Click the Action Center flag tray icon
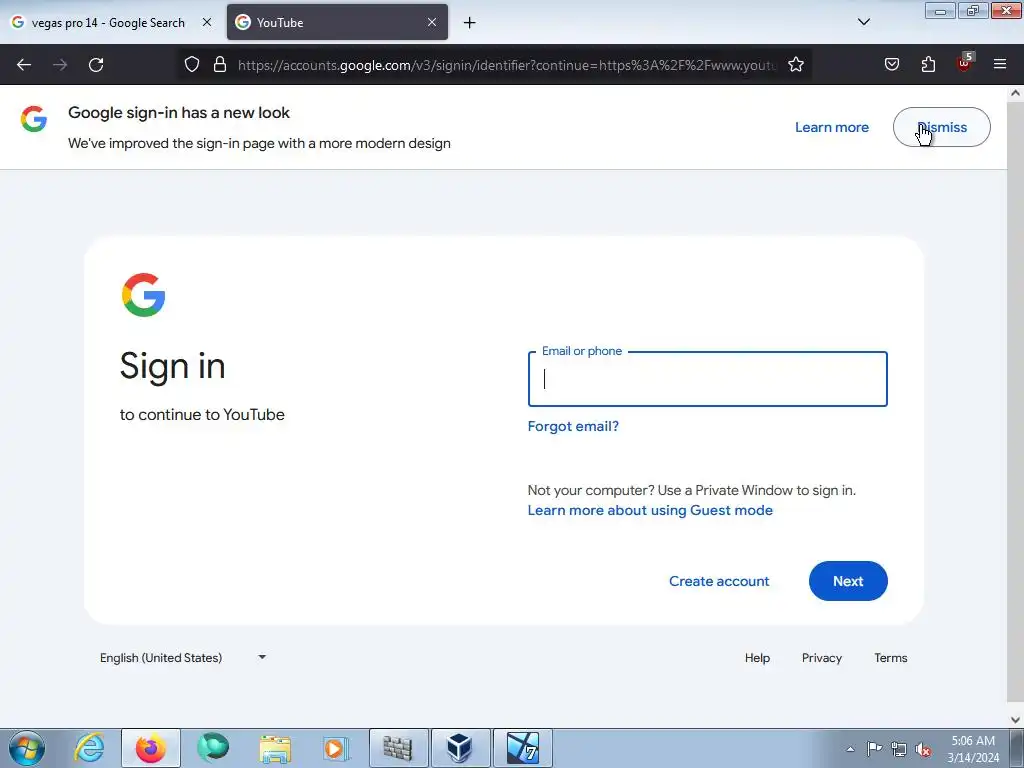 (x=874, y=749)
